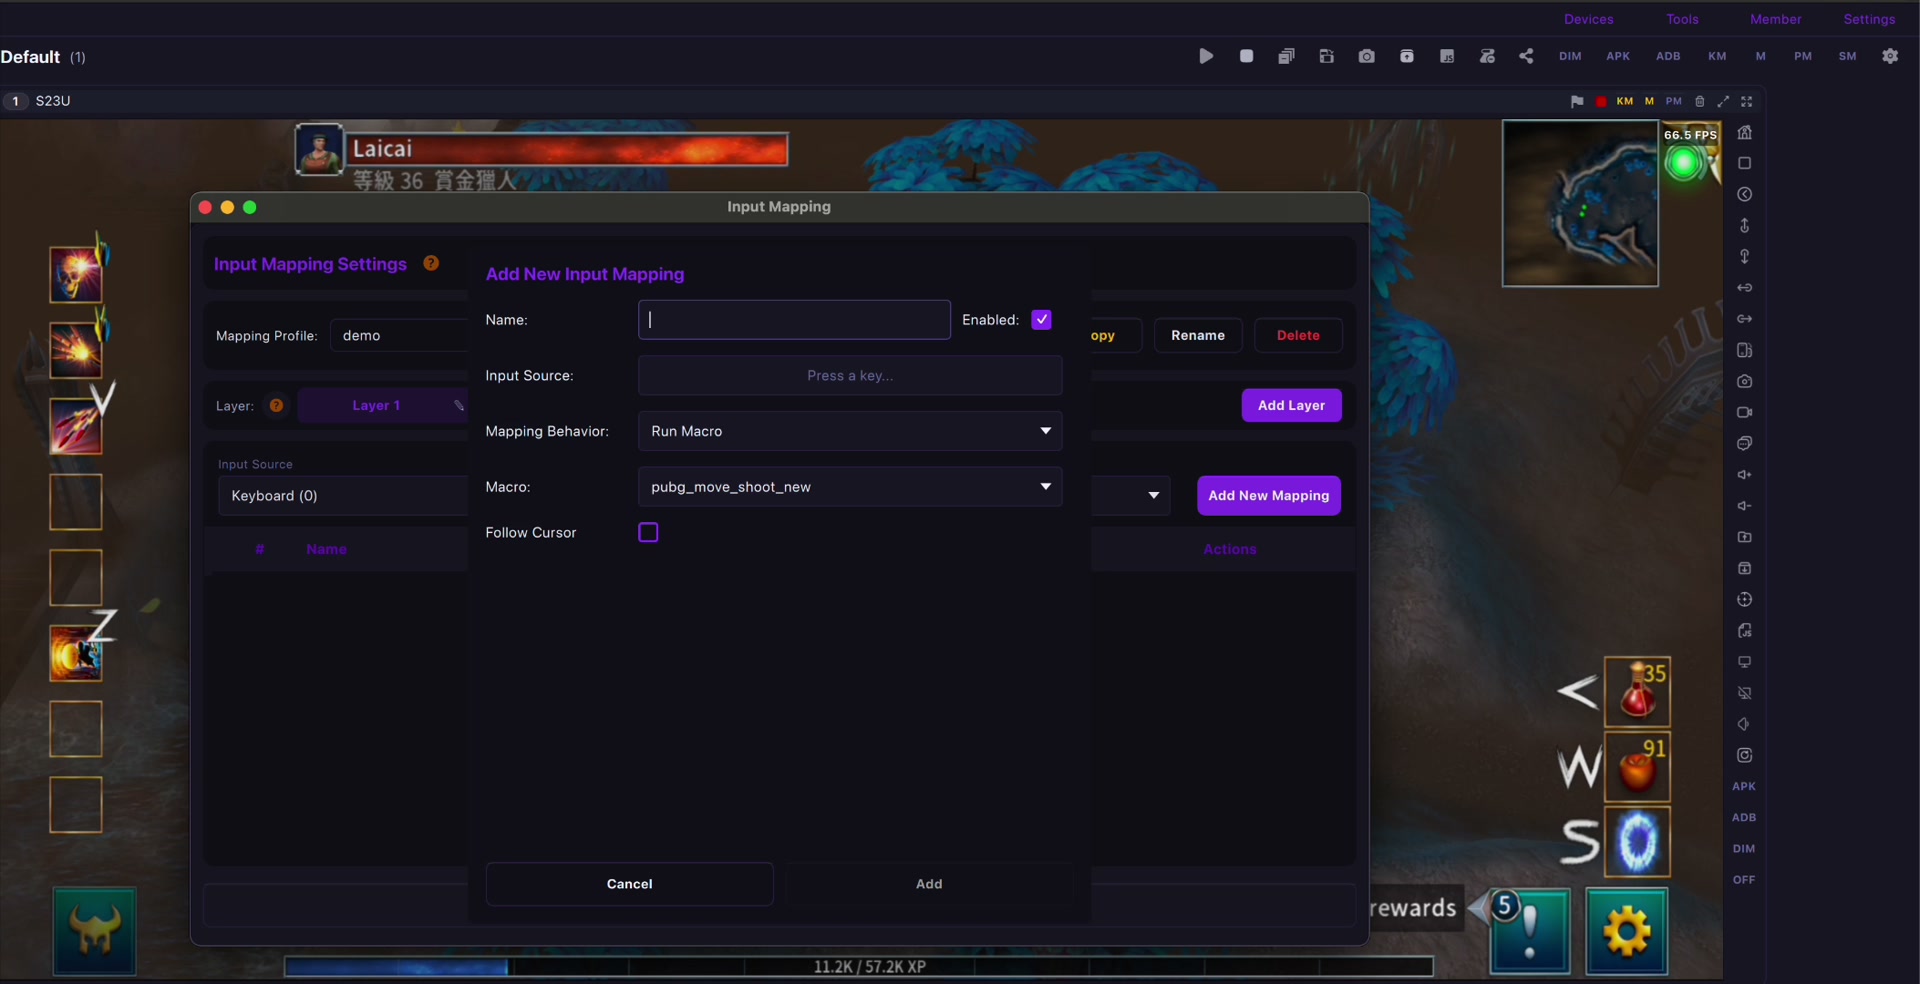This screenshot has width=1920, height=984.
Task: Click the Delete profile button
Action: coord(1298,335)
